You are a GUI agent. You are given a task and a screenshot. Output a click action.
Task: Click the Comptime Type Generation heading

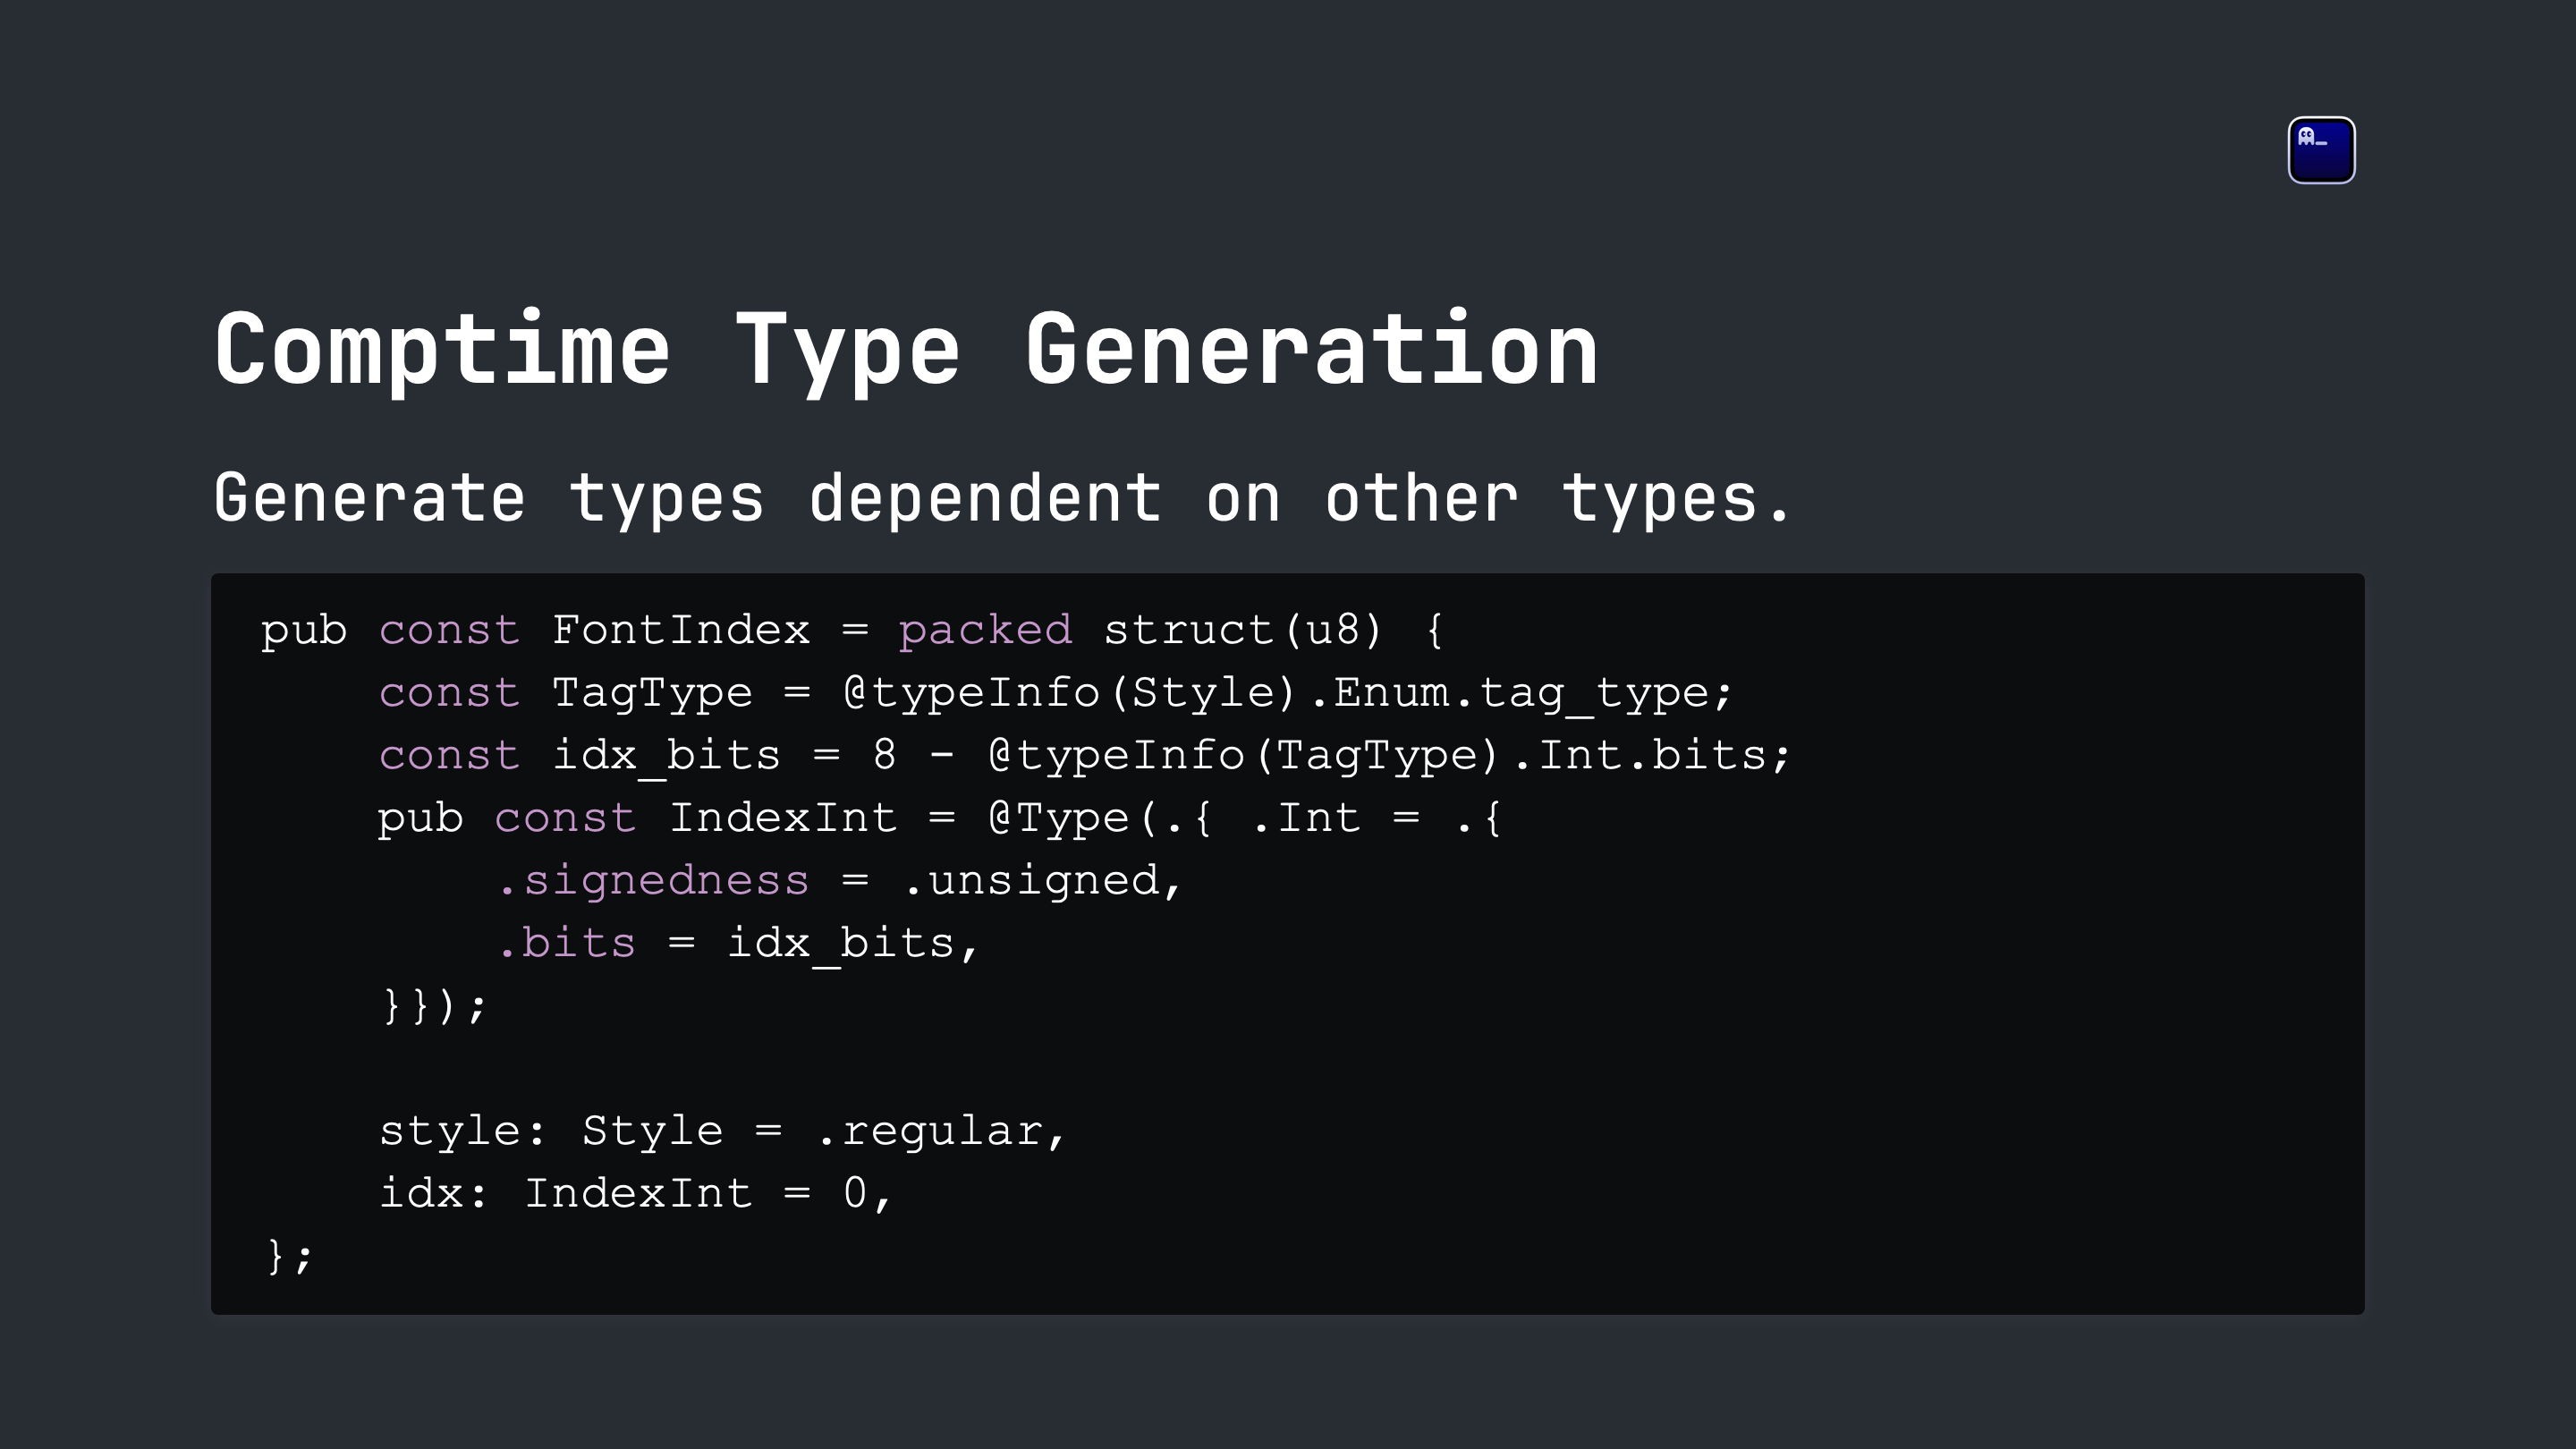point(906,350)
